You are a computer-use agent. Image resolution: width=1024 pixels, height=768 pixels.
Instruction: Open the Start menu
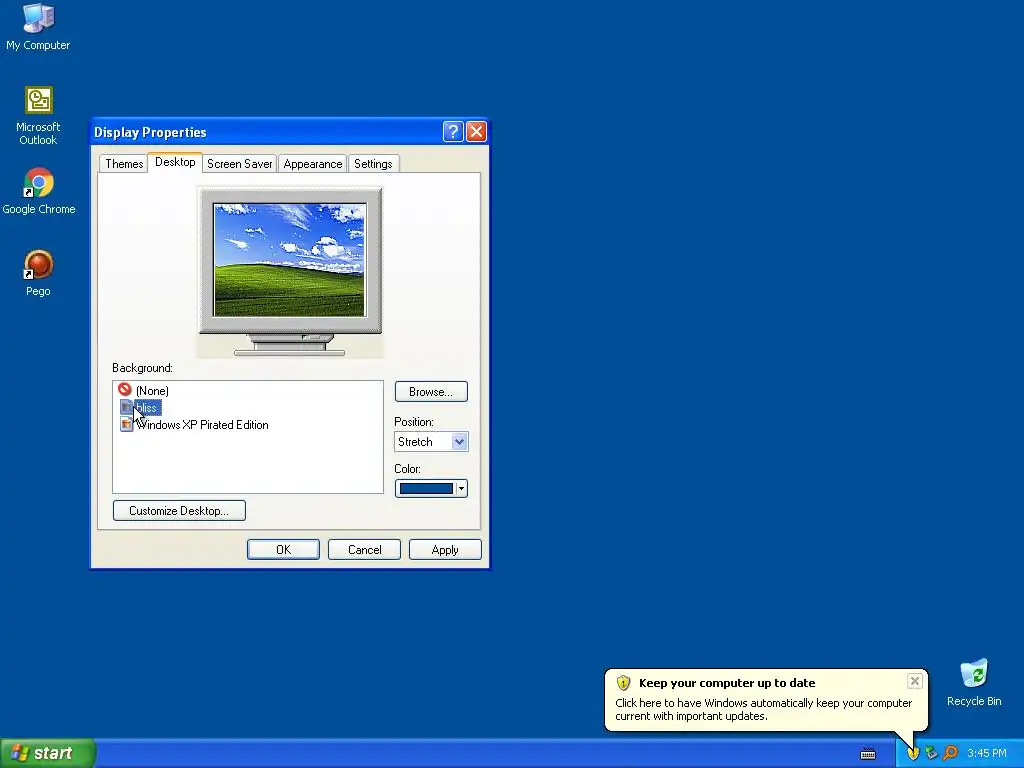tap(48, 753)
